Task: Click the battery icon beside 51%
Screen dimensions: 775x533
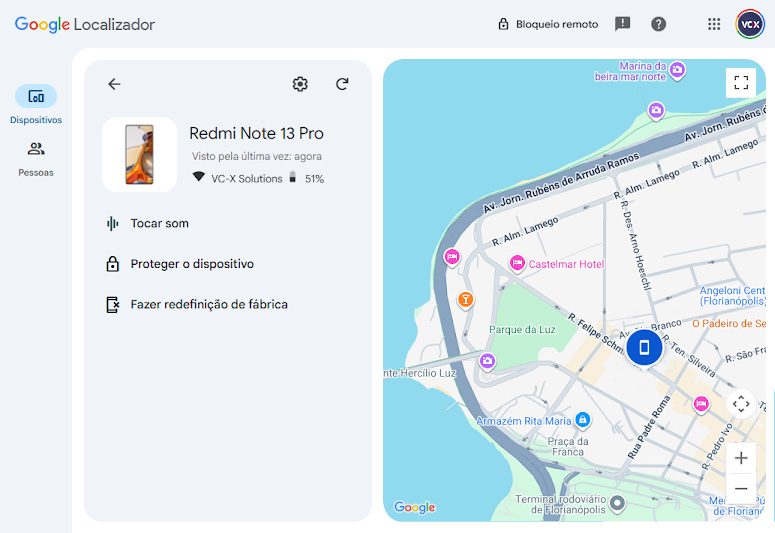Action: click(x=293, y=177)
